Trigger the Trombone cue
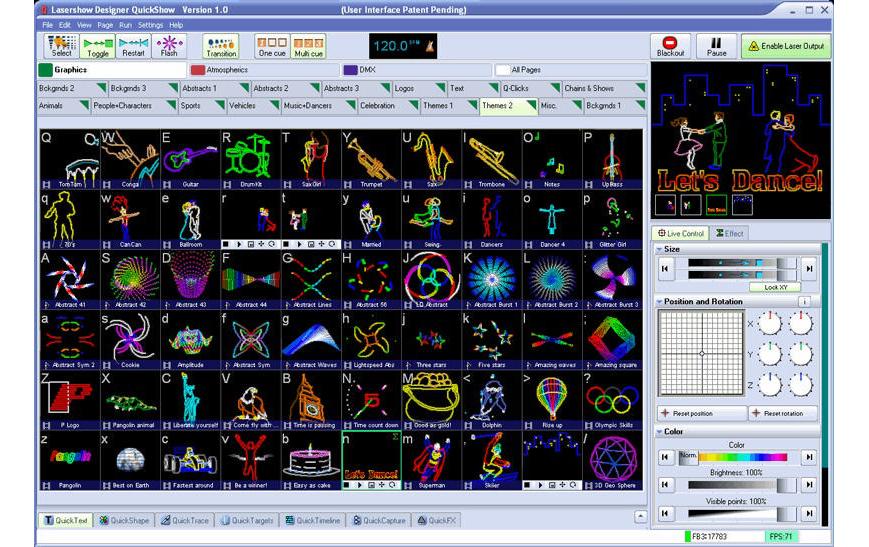 (492, 159)
